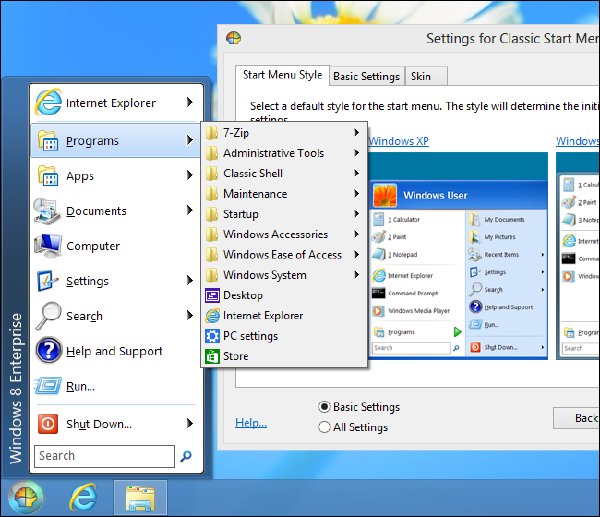Click the Help... link
600x517 pixels.
click(251, 423)
